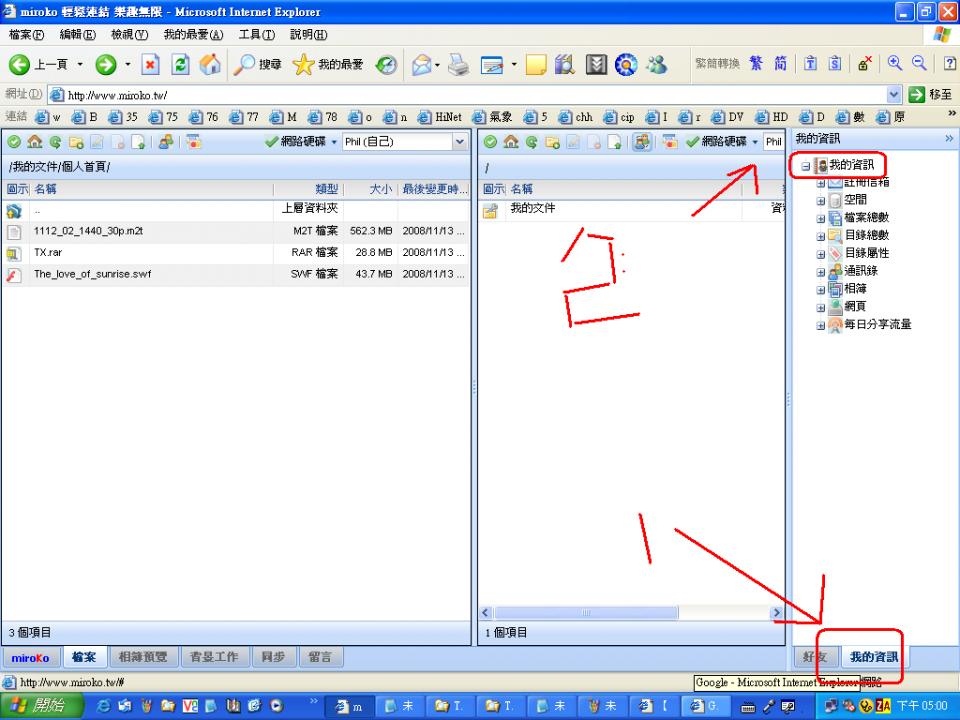
Task: Sort left pane by 大小 column header
Action: coord(370,189)
